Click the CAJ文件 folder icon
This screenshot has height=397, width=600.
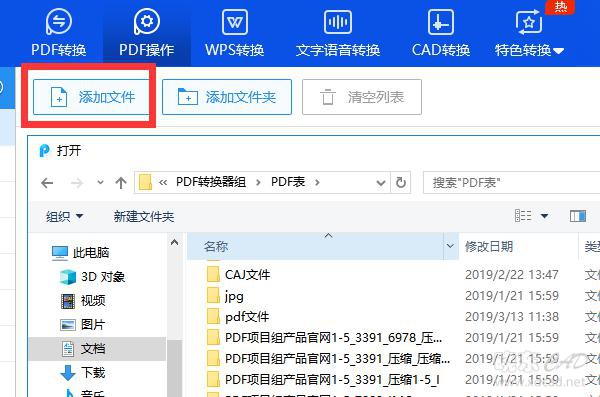point(213,274)
